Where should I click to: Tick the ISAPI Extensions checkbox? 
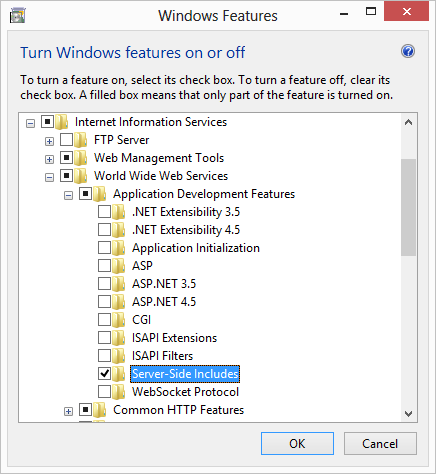coord(104,338)
